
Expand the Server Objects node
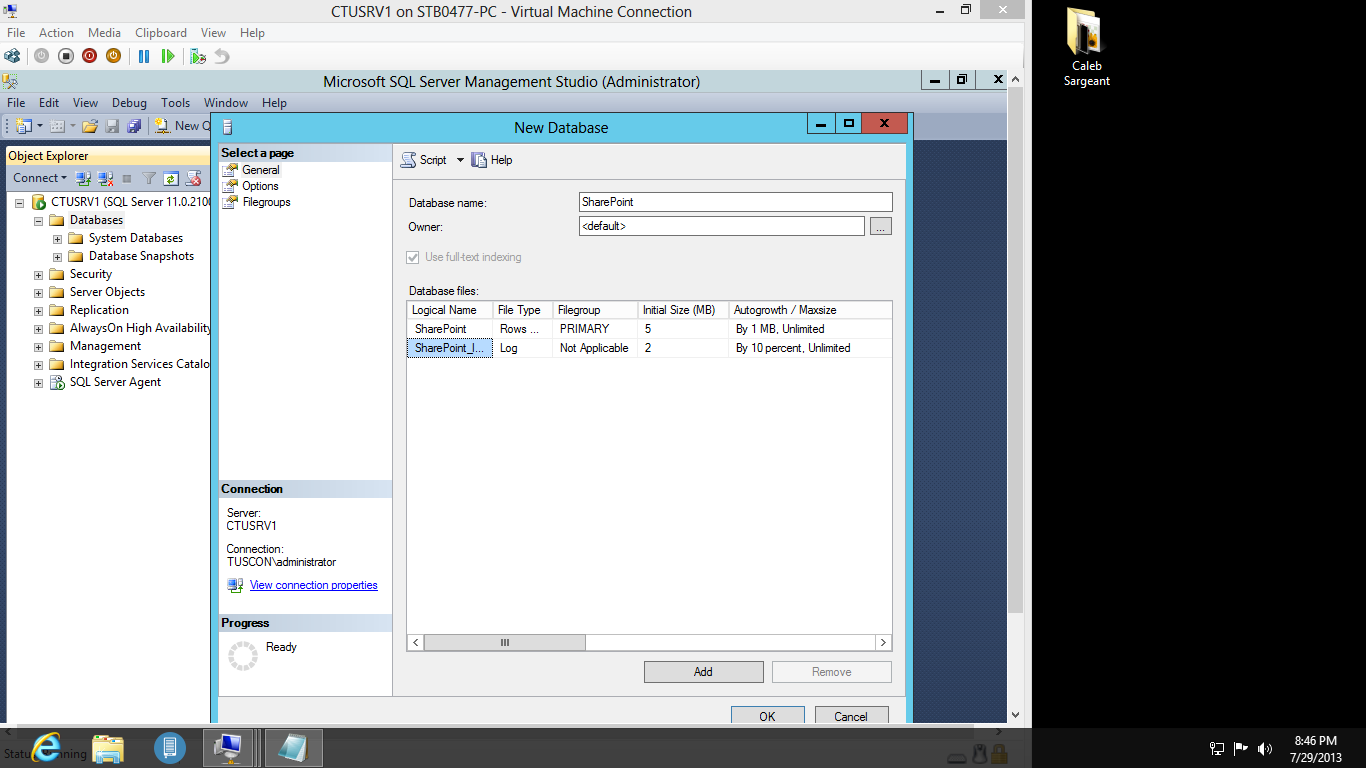tap(38, 292)
